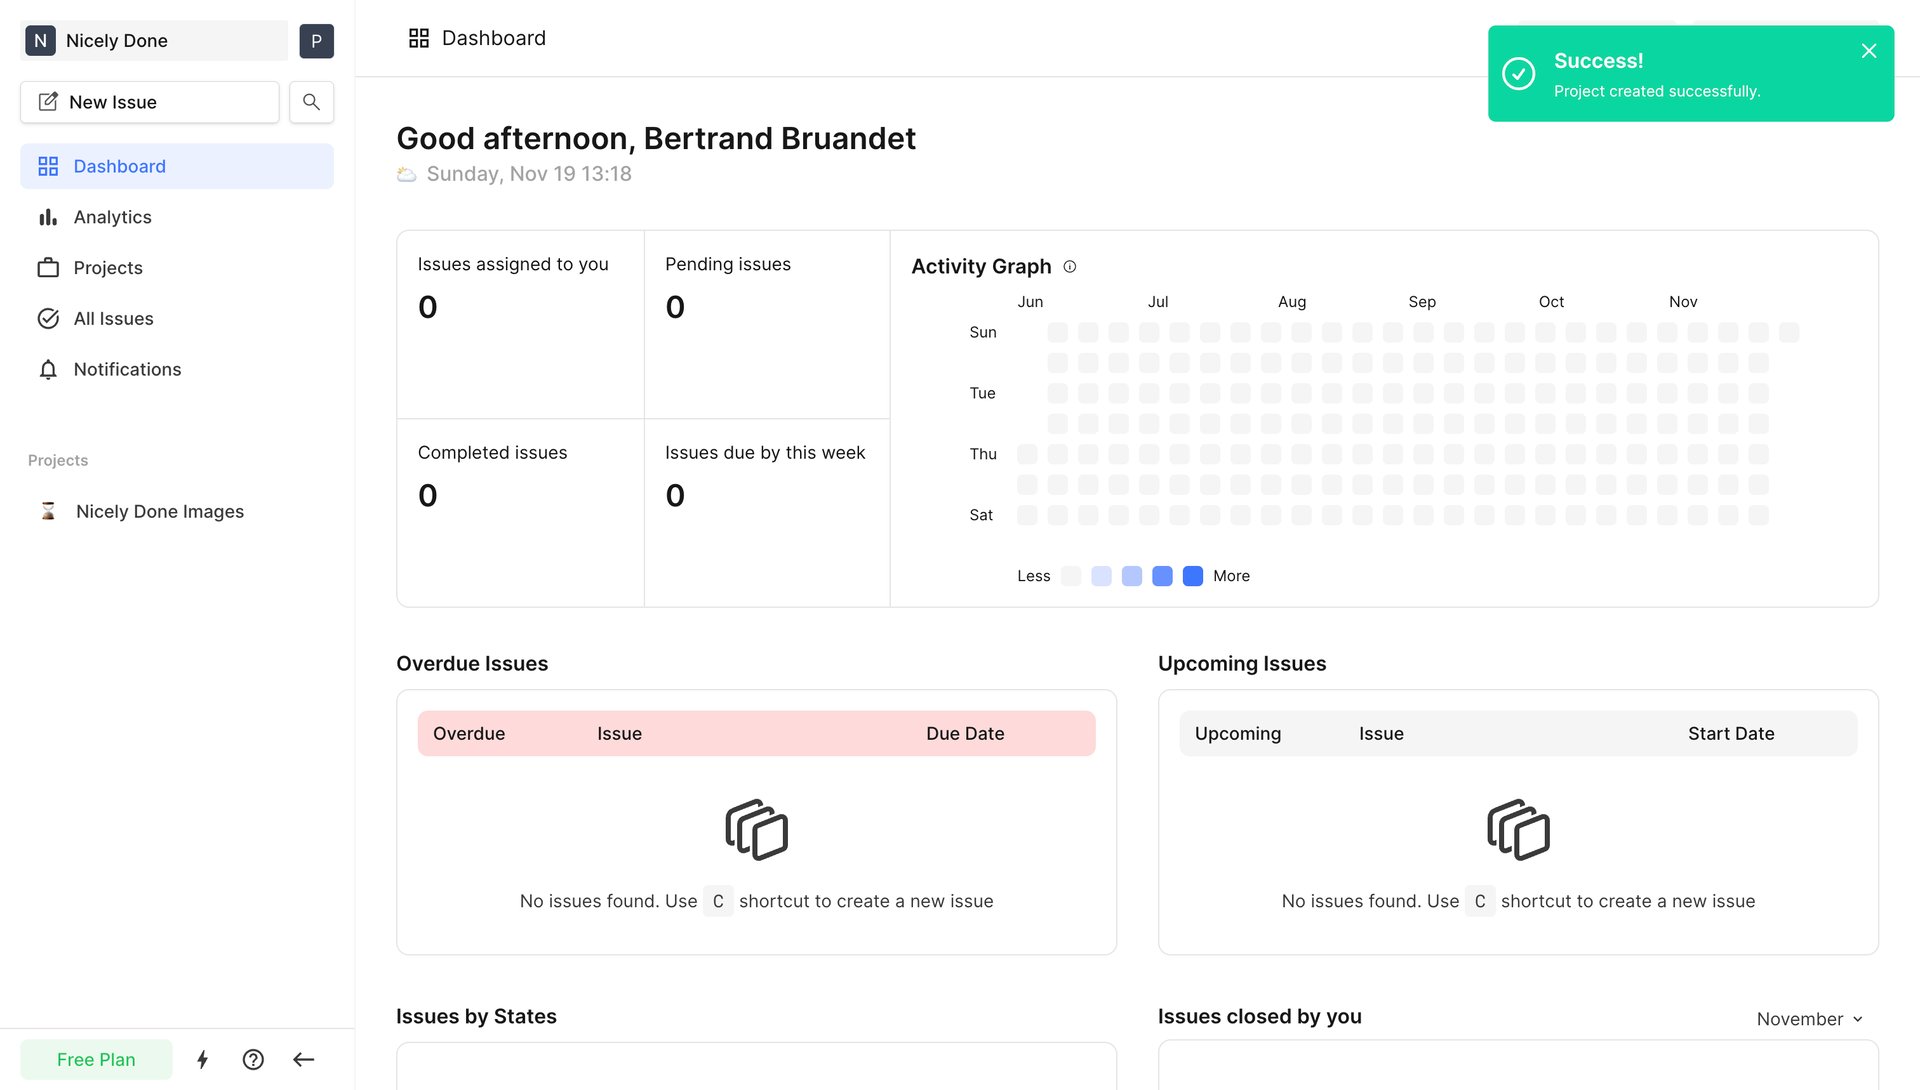Click the N workspace avatar badge
The image size is (1920, 1090).
click(x=40, y=41)
